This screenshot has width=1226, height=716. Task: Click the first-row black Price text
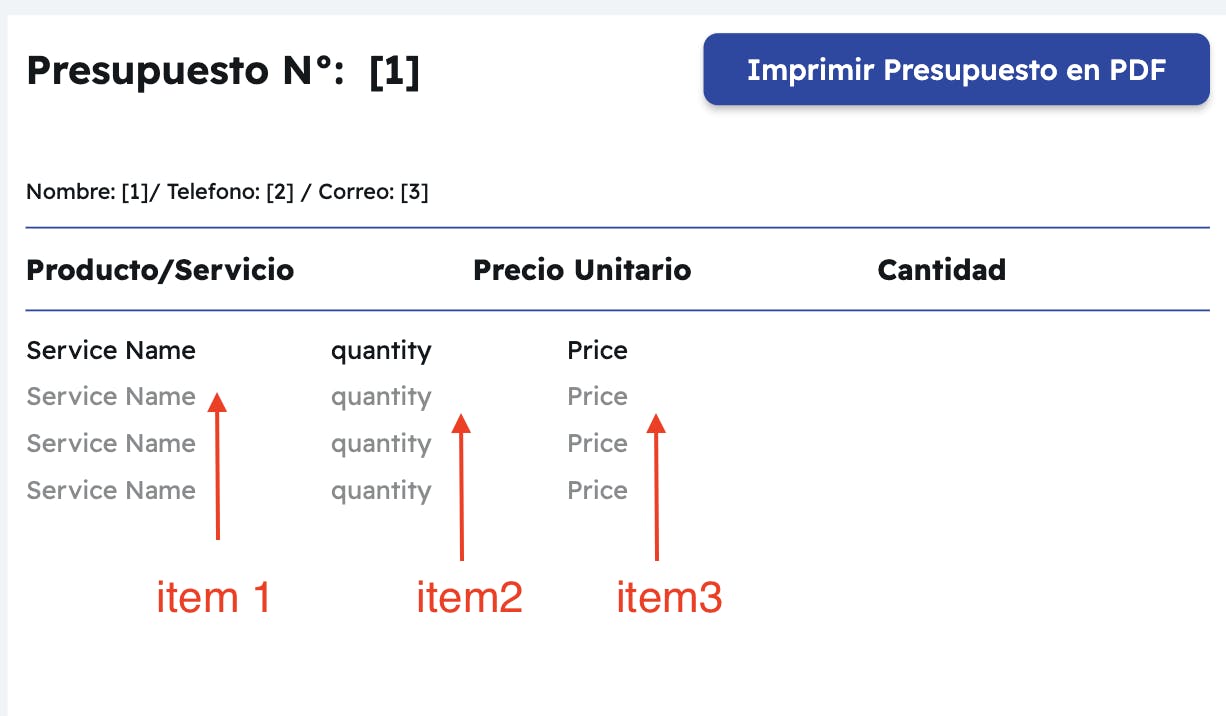(597, 351)
